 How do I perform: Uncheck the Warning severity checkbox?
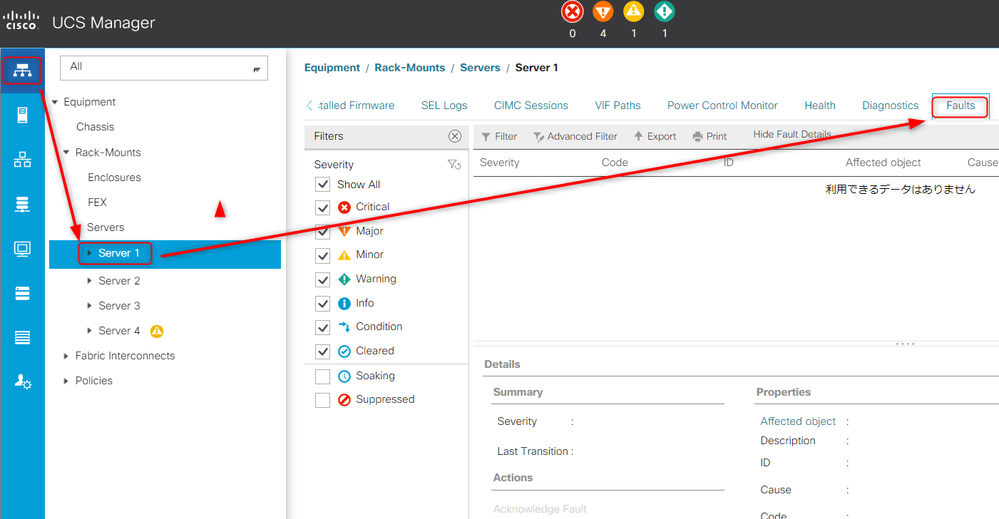tap(322, 280)
